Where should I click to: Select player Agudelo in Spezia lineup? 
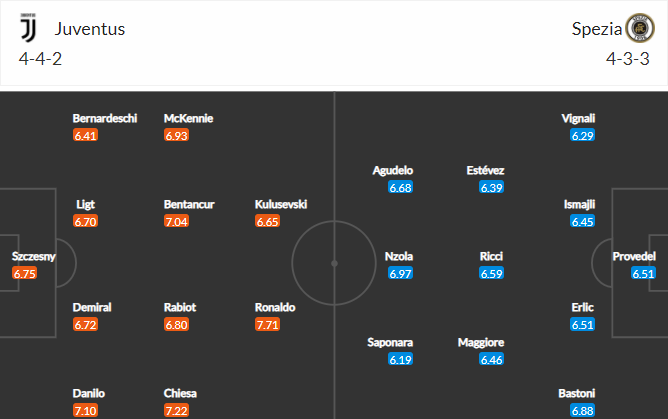[x=392, y=170]
